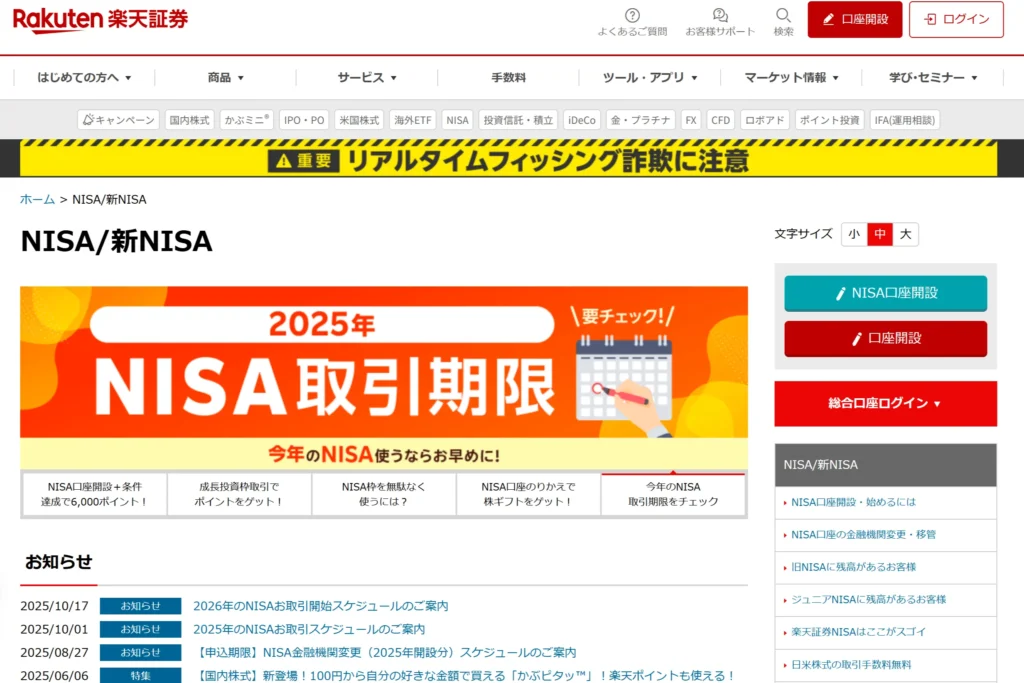This screenshot has height=683, width=1024.
Task: Click the ログイン button in header
Action: tap(956, 19)
